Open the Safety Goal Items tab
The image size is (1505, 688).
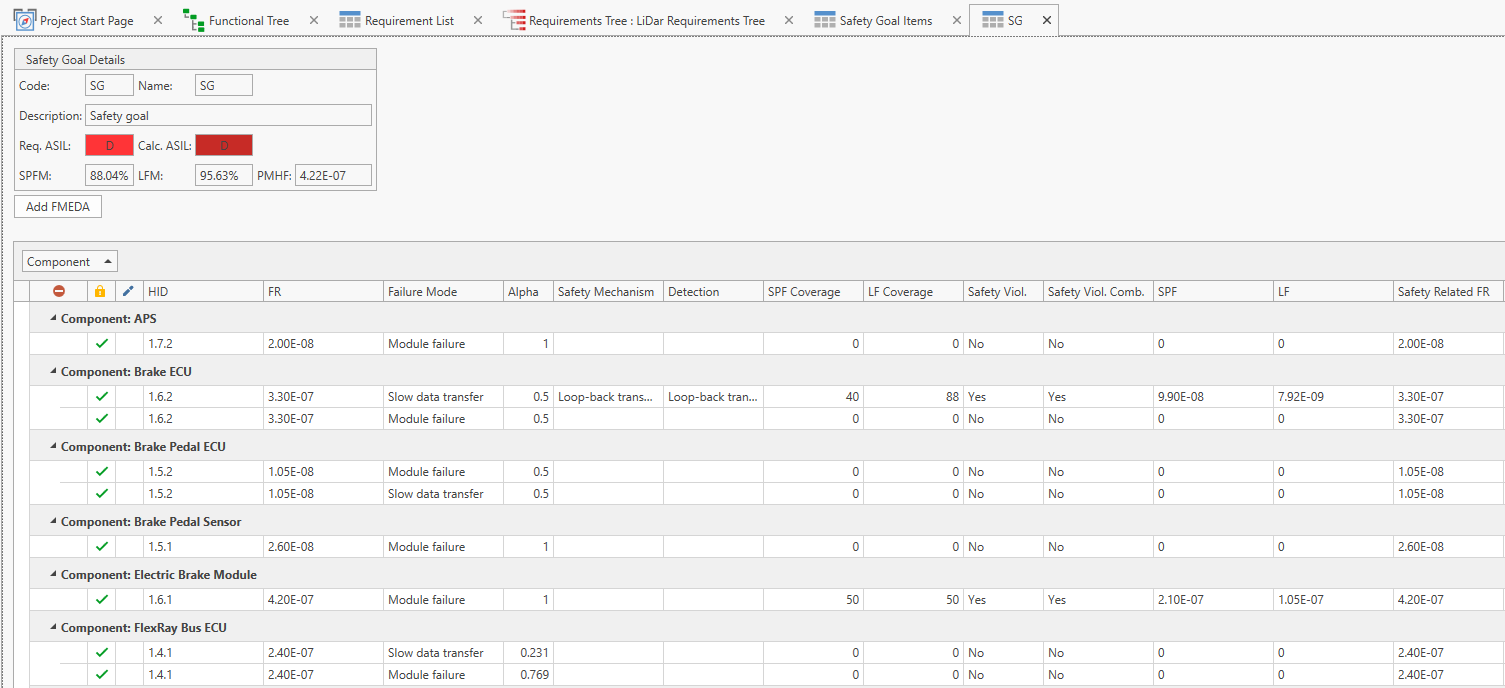tap(885, 20)
